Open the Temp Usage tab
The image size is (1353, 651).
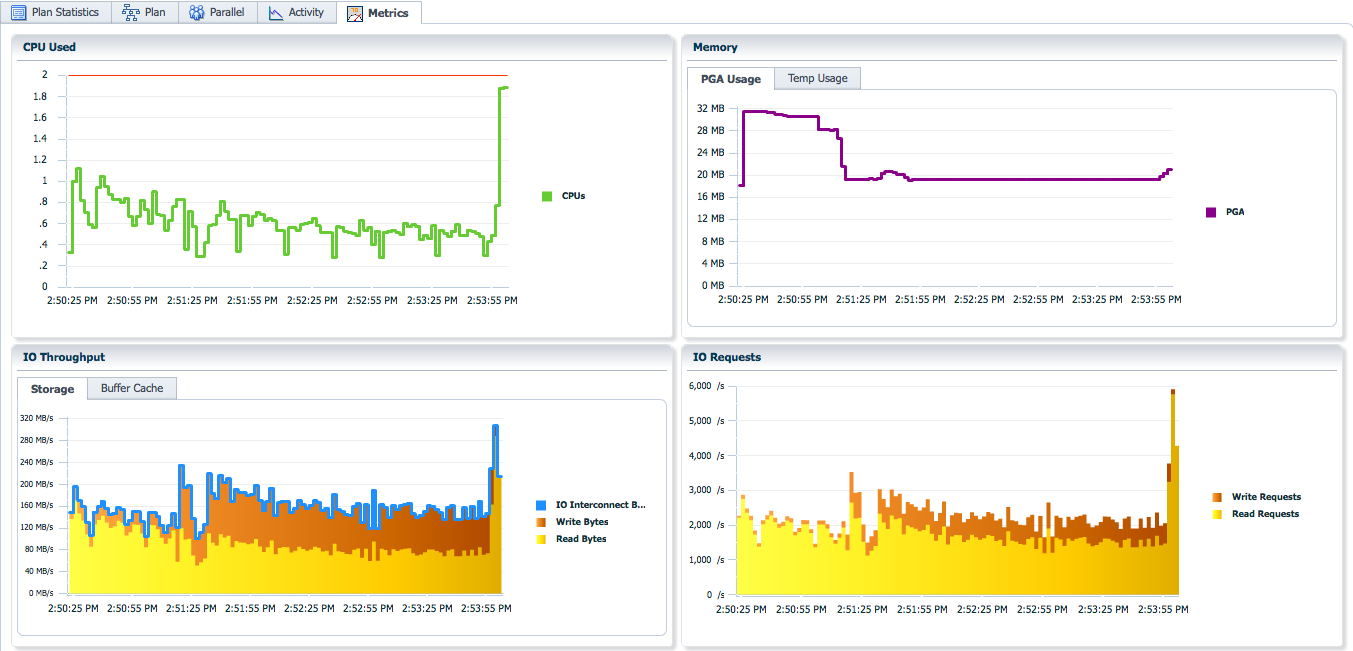point(817,78)
